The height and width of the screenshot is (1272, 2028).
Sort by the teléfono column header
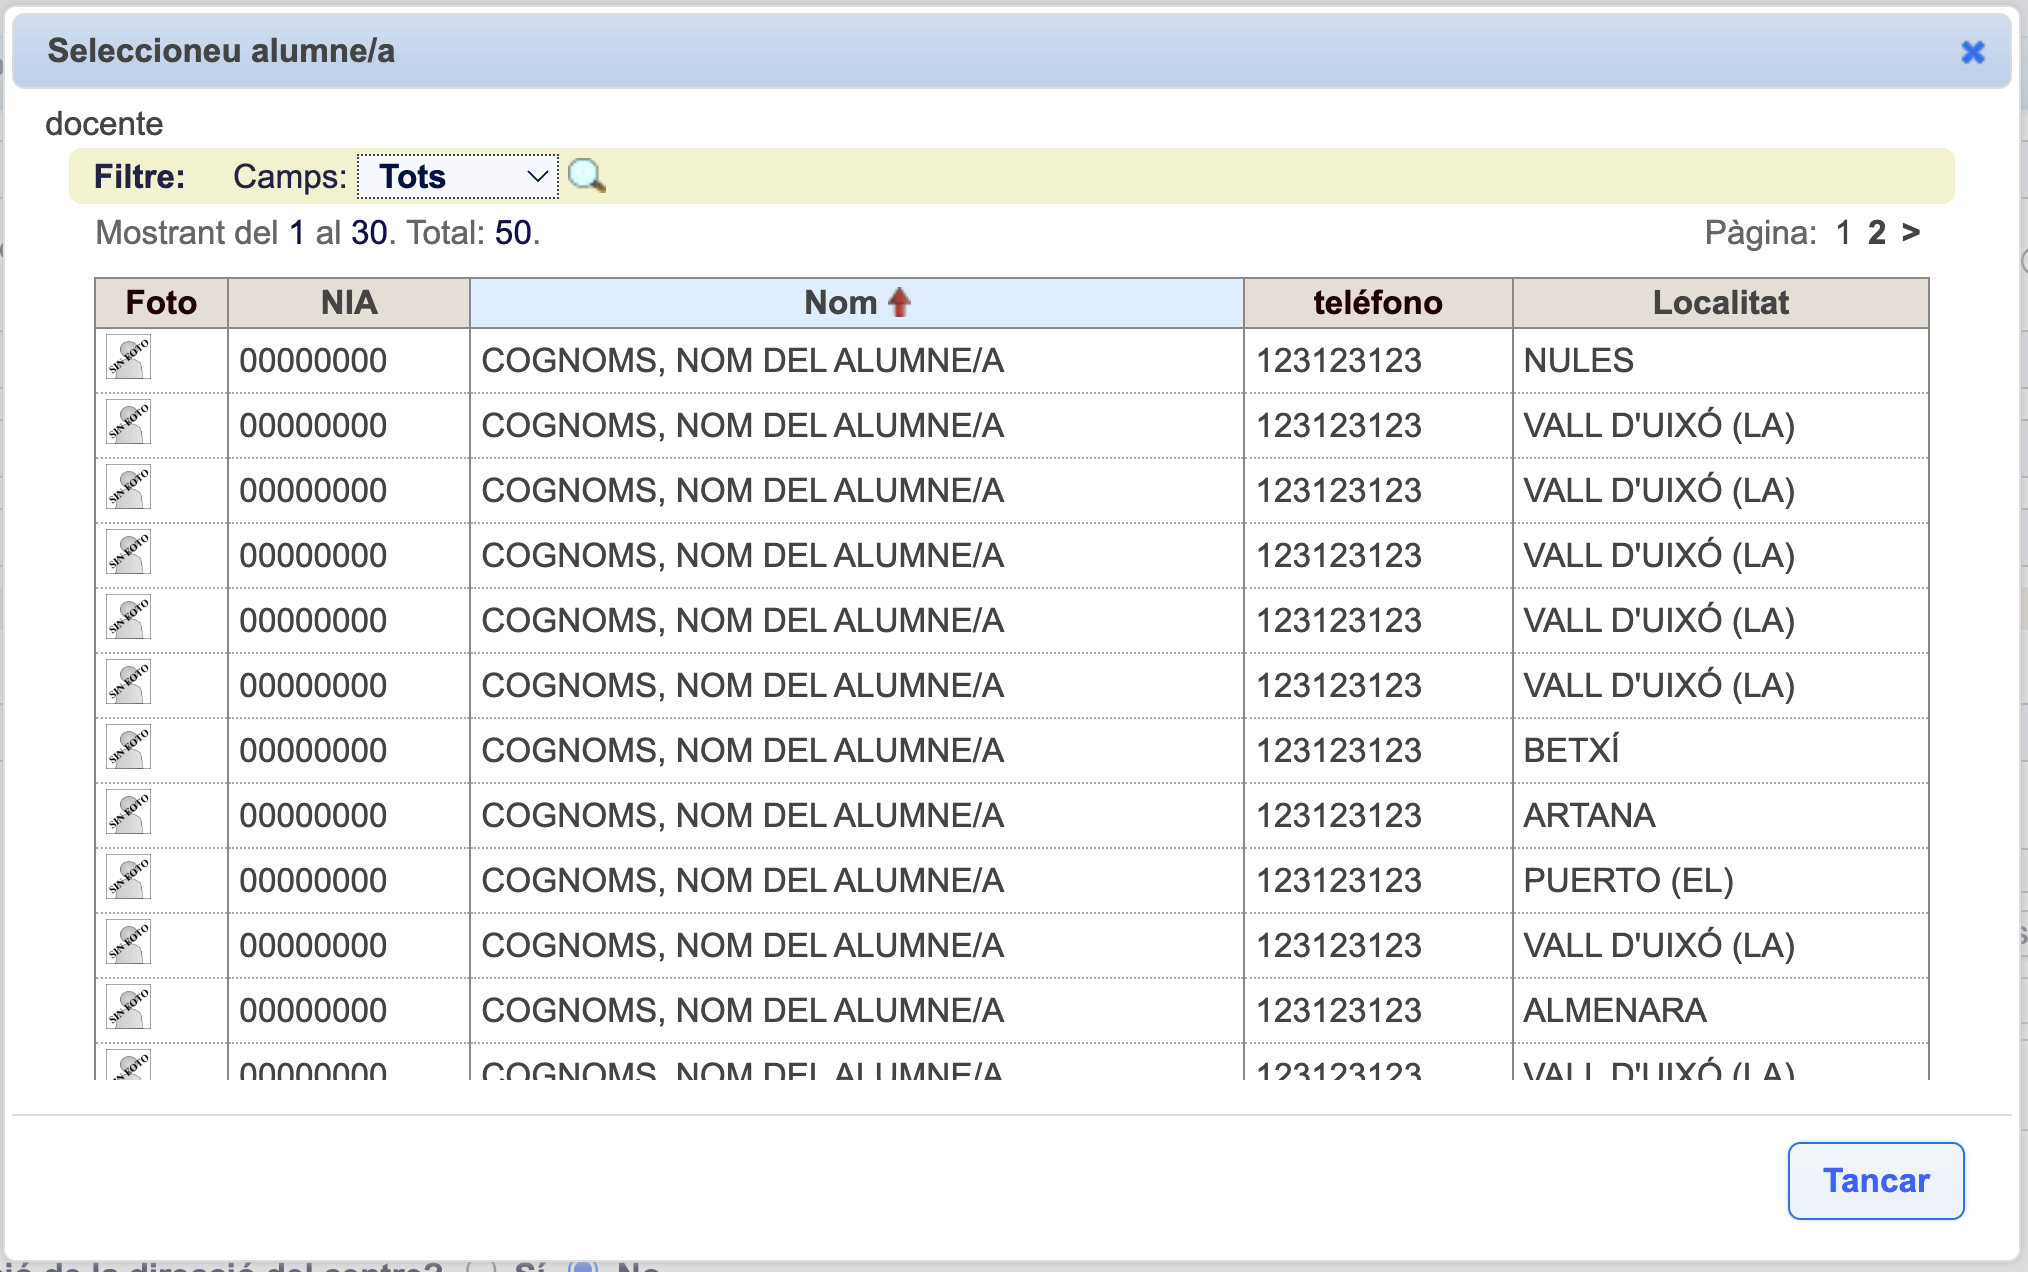(x=1377, y=303)
